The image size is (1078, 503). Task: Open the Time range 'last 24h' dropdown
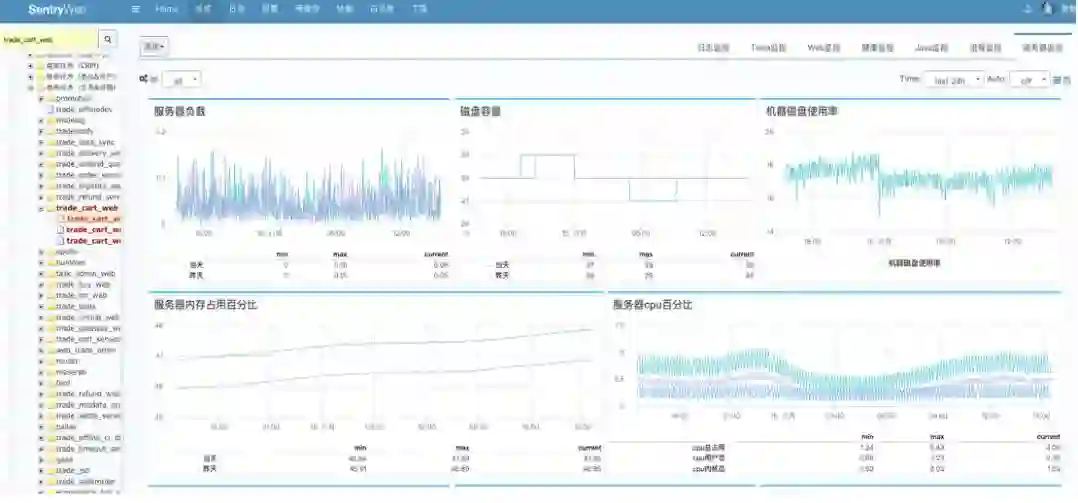[954, 80]
